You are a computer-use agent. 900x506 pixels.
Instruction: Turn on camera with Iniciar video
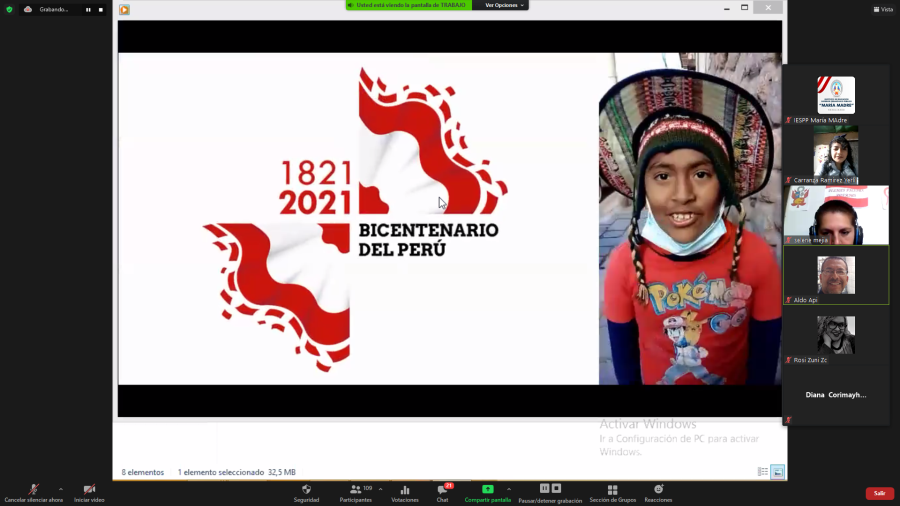[89, 490]
